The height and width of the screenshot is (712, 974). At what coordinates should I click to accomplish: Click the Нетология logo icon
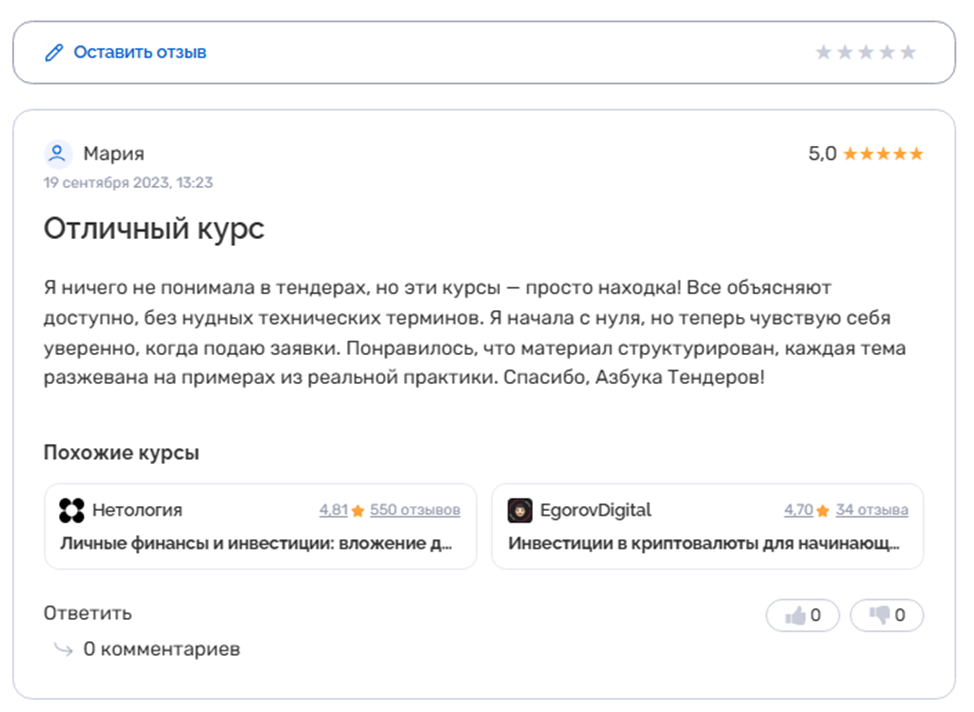(71, 510)
